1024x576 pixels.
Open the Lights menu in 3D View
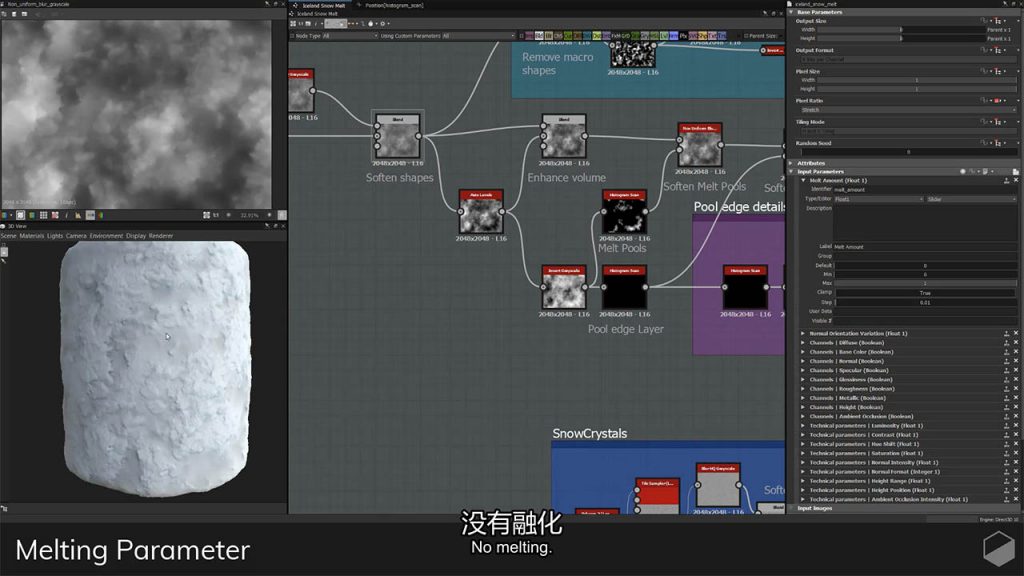tap(55, 236)
